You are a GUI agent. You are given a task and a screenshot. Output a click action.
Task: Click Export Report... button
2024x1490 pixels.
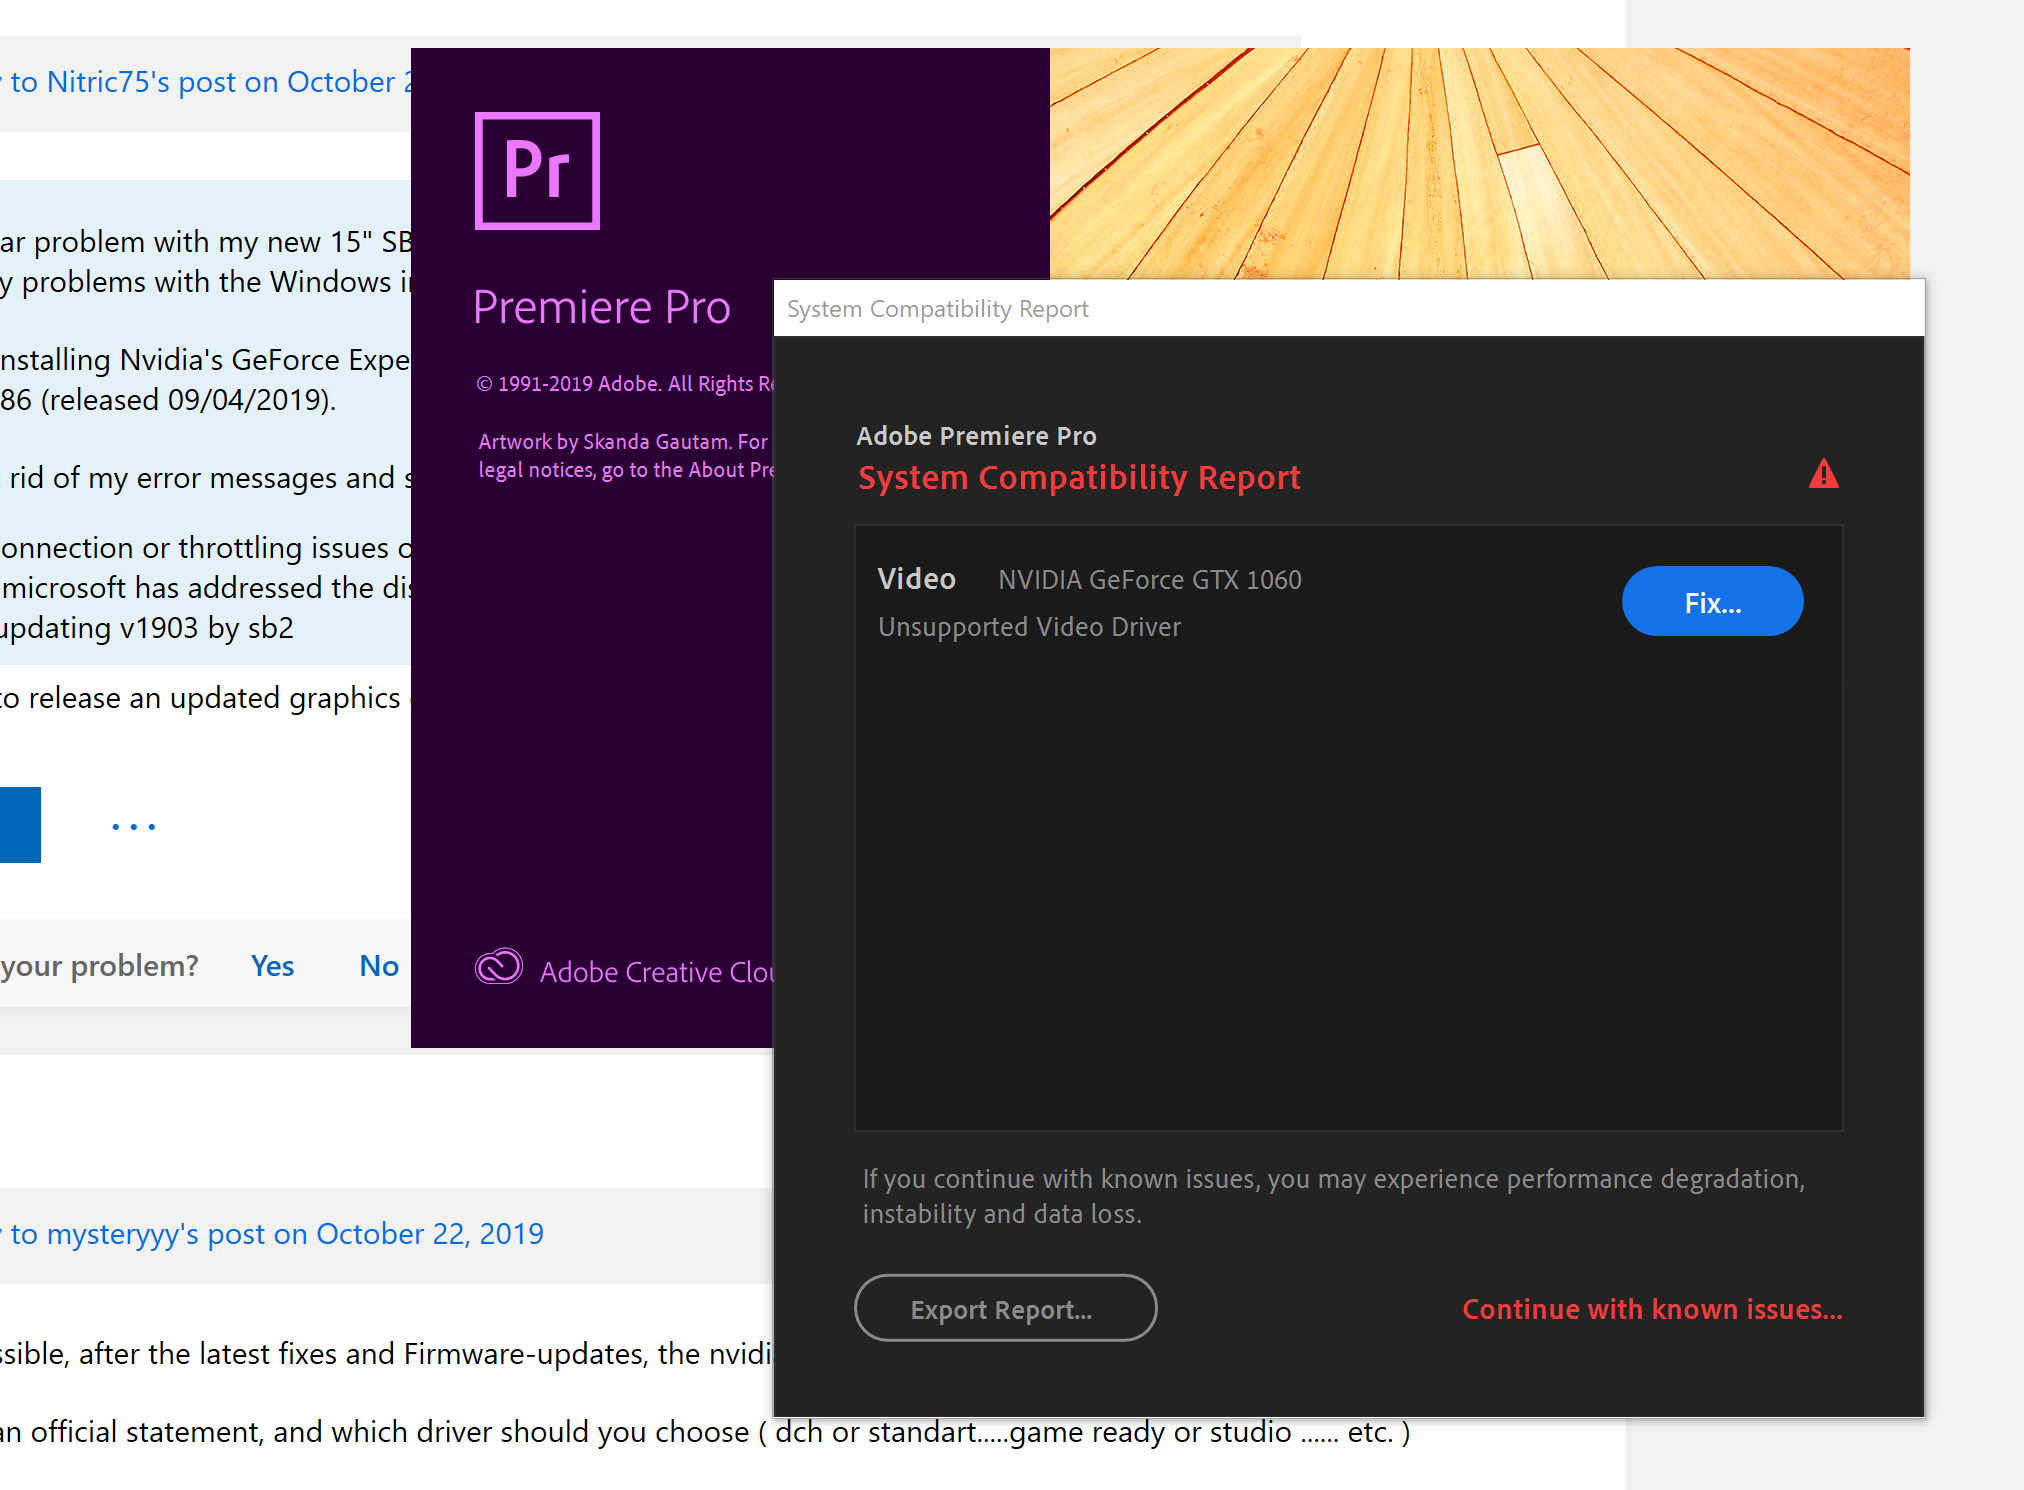1005,1308
